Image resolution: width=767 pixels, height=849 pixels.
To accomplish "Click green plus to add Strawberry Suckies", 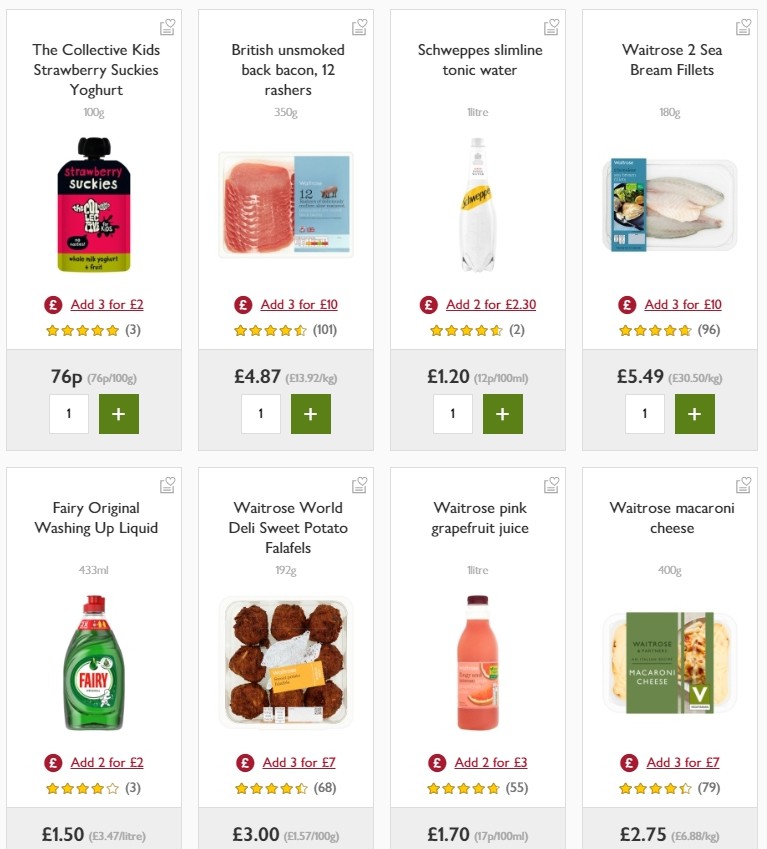I will pyautogui.click(x=119, y=413).
